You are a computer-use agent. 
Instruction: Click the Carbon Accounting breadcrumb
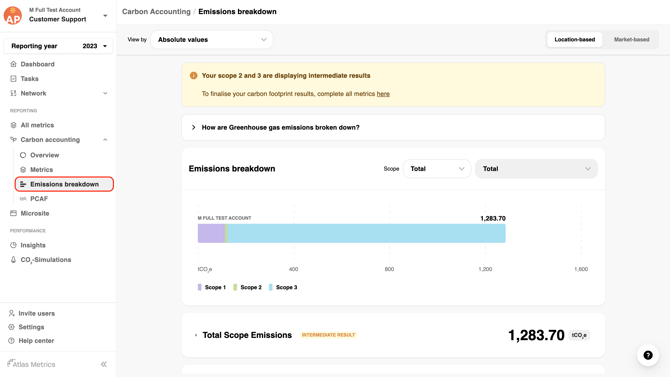[156, 12]
